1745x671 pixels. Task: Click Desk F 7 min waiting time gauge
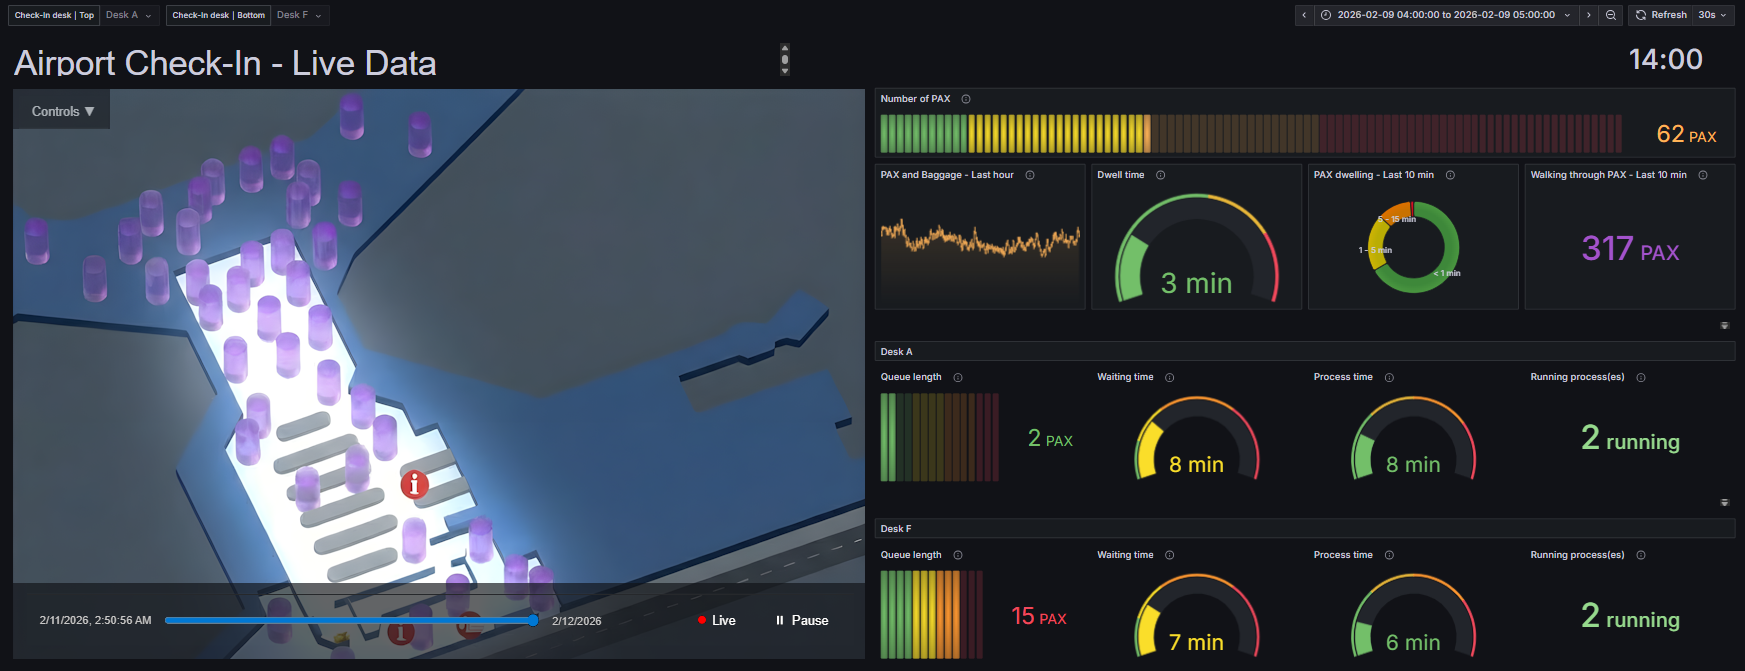[1197, 616]
